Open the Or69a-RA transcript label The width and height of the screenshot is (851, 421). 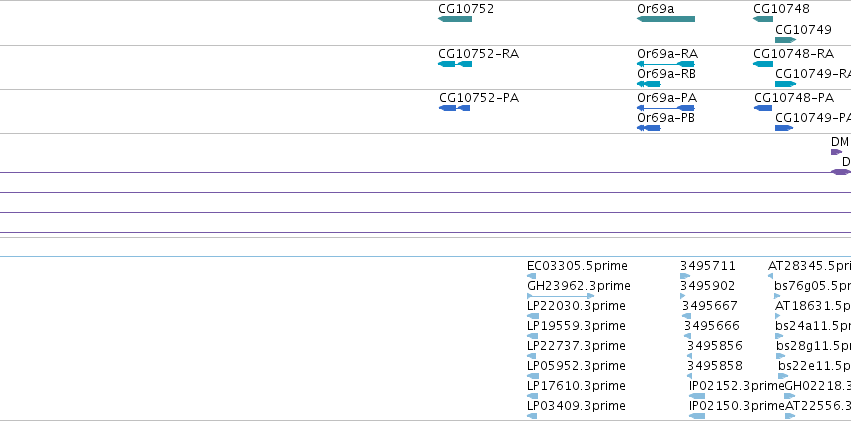668,54
